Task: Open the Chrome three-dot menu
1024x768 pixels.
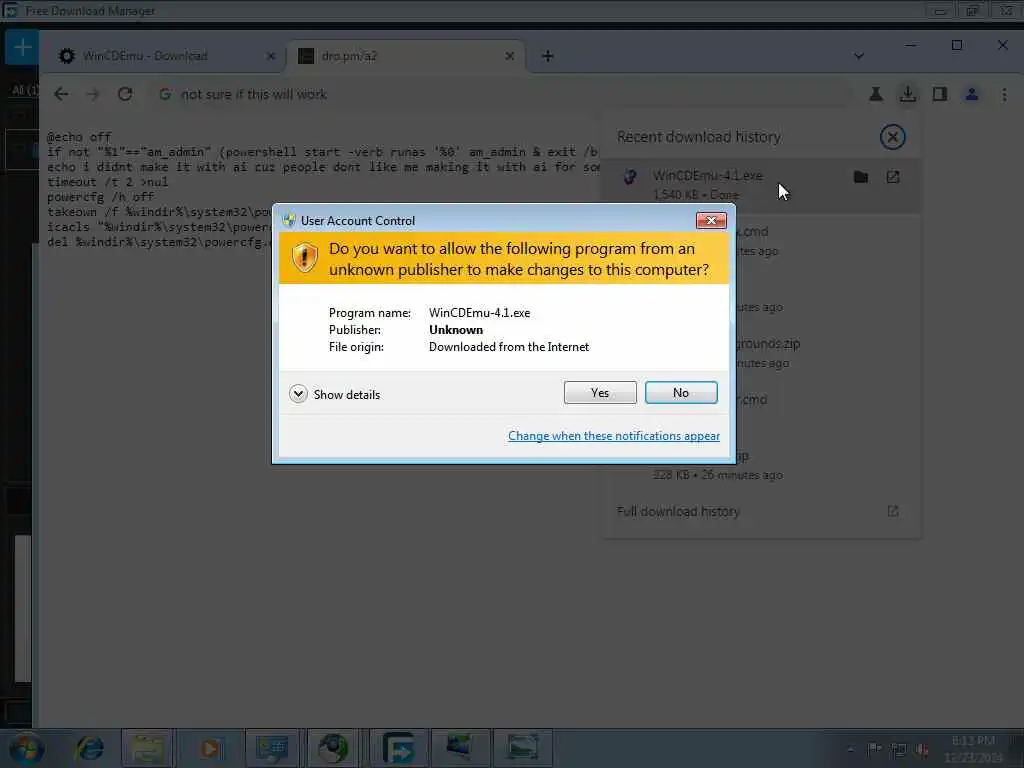Action: [x=1004, y=94]
